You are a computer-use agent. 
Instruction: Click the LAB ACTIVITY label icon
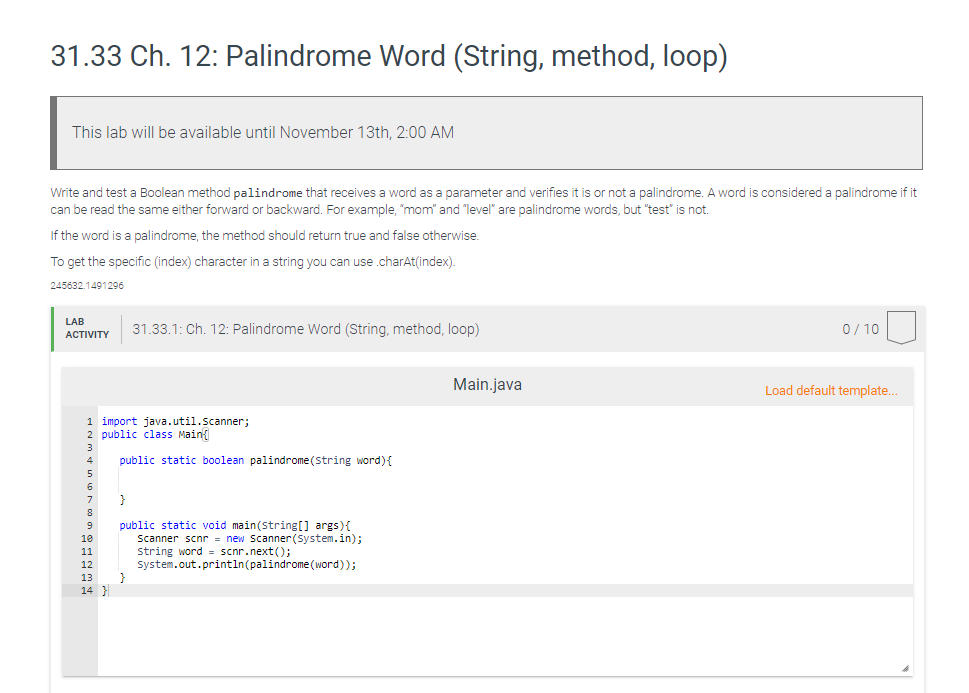click(86, 327)
